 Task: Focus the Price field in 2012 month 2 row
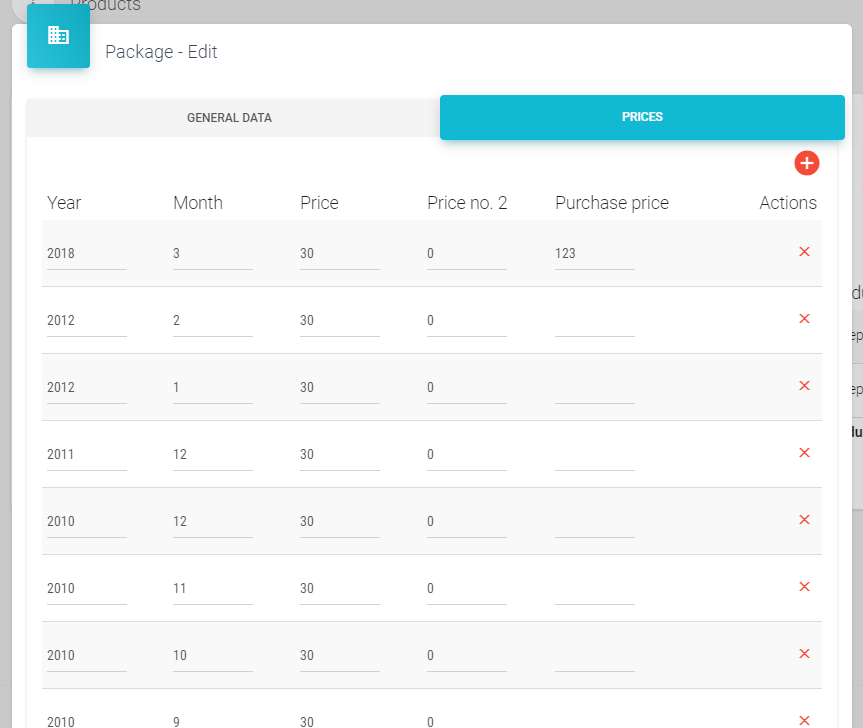(x=339, y=321)
